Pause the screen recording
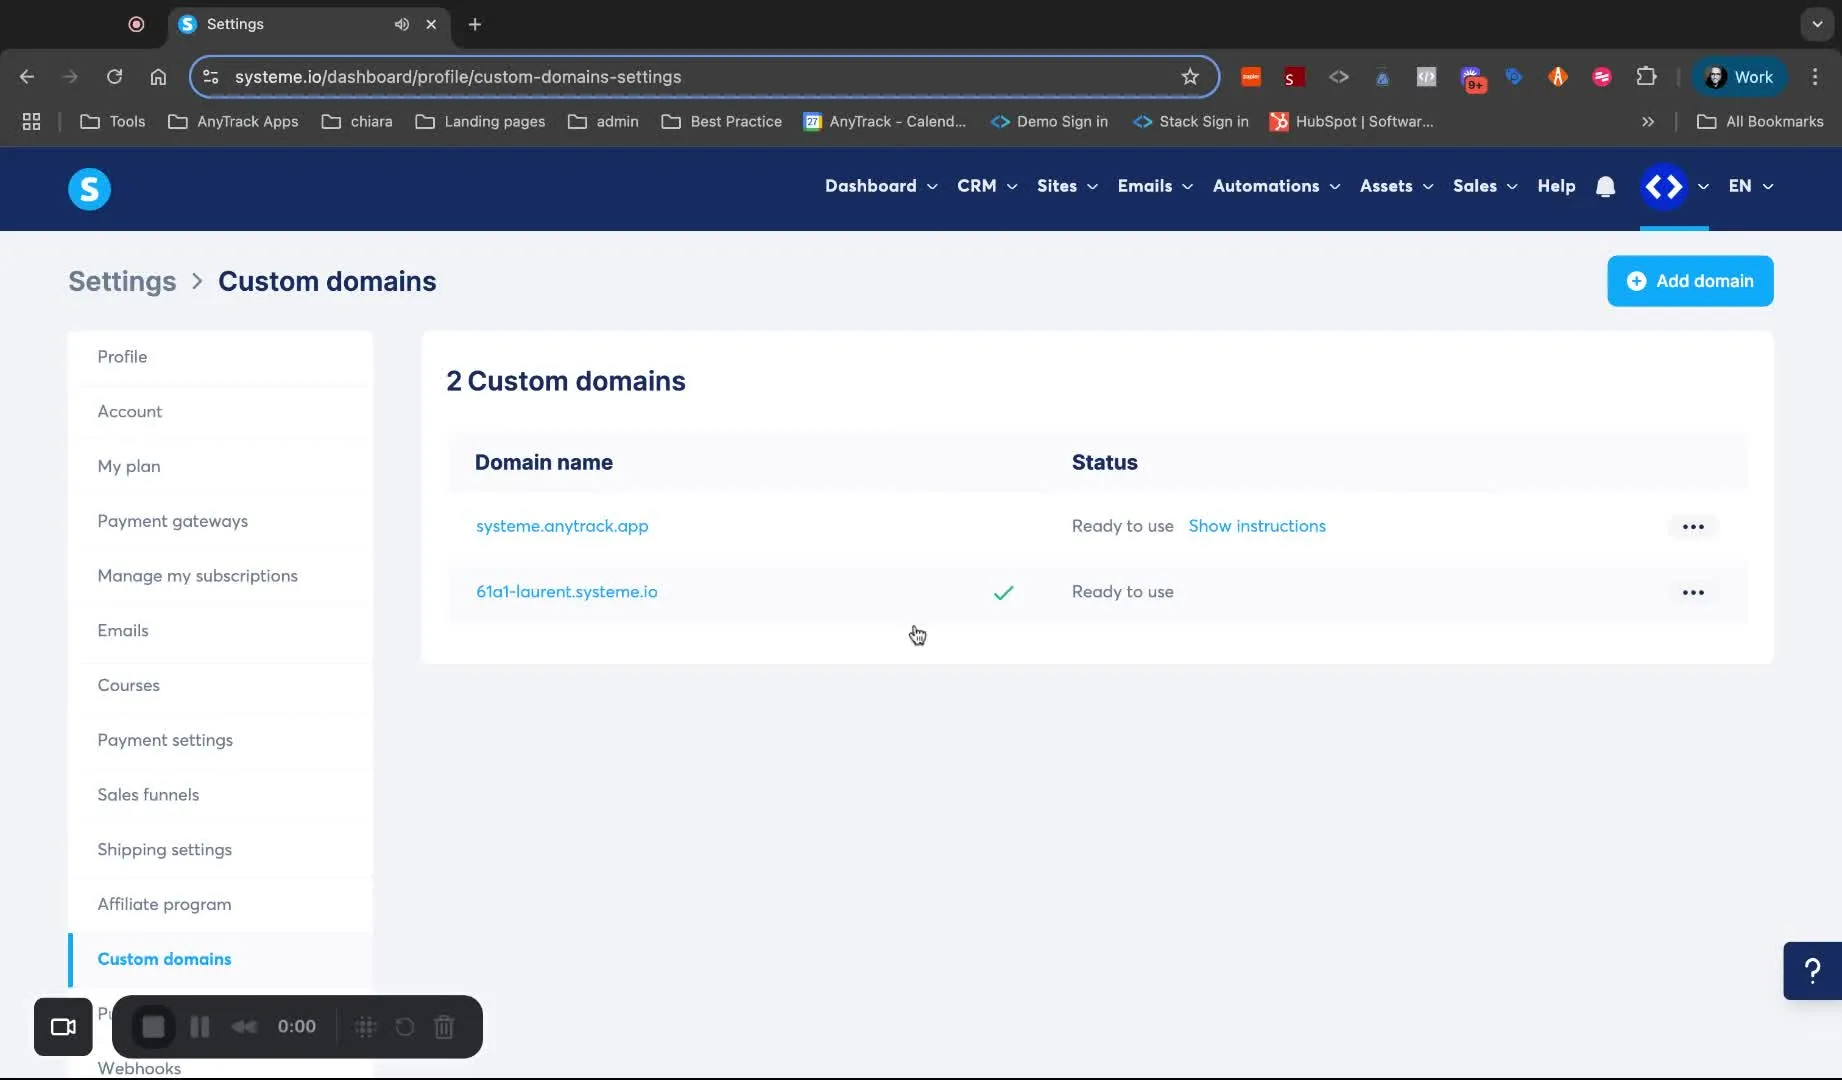This screenshot has height=1080, width=1842. [x=200, y=1027]
